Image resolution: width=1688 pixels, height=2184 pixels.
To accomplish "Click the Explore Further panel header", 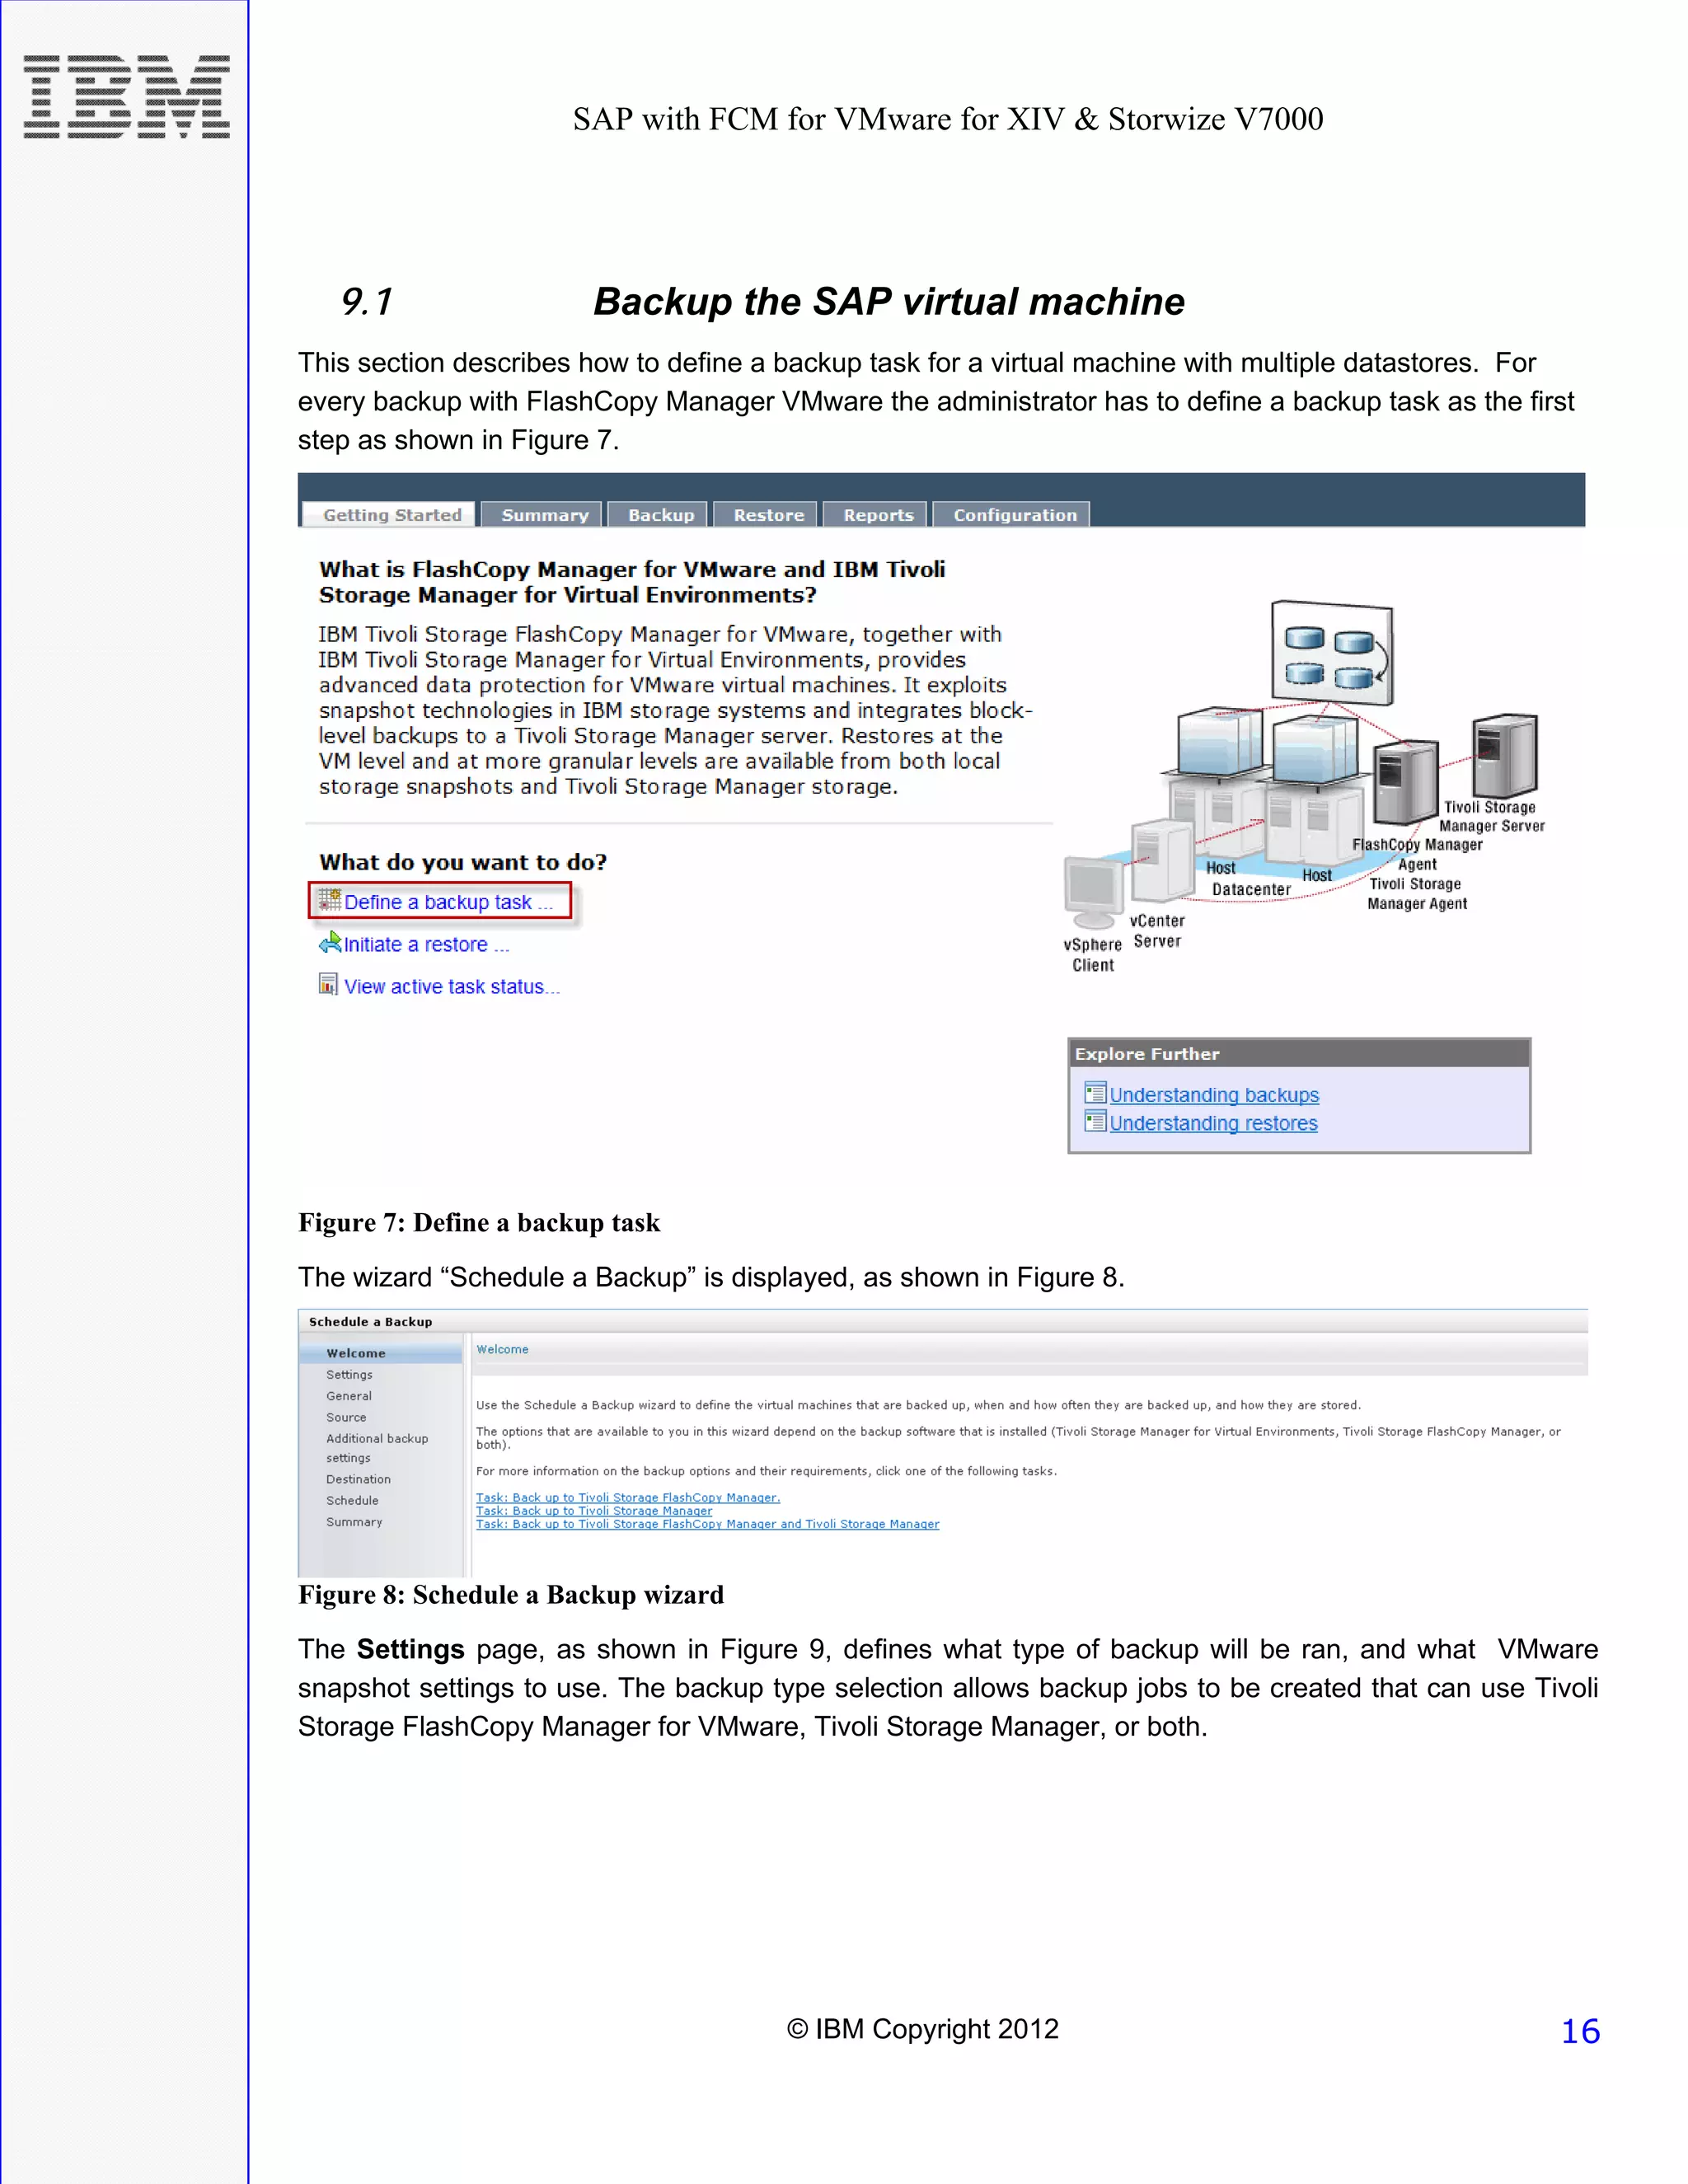I will click(x=1299, y=1053).
